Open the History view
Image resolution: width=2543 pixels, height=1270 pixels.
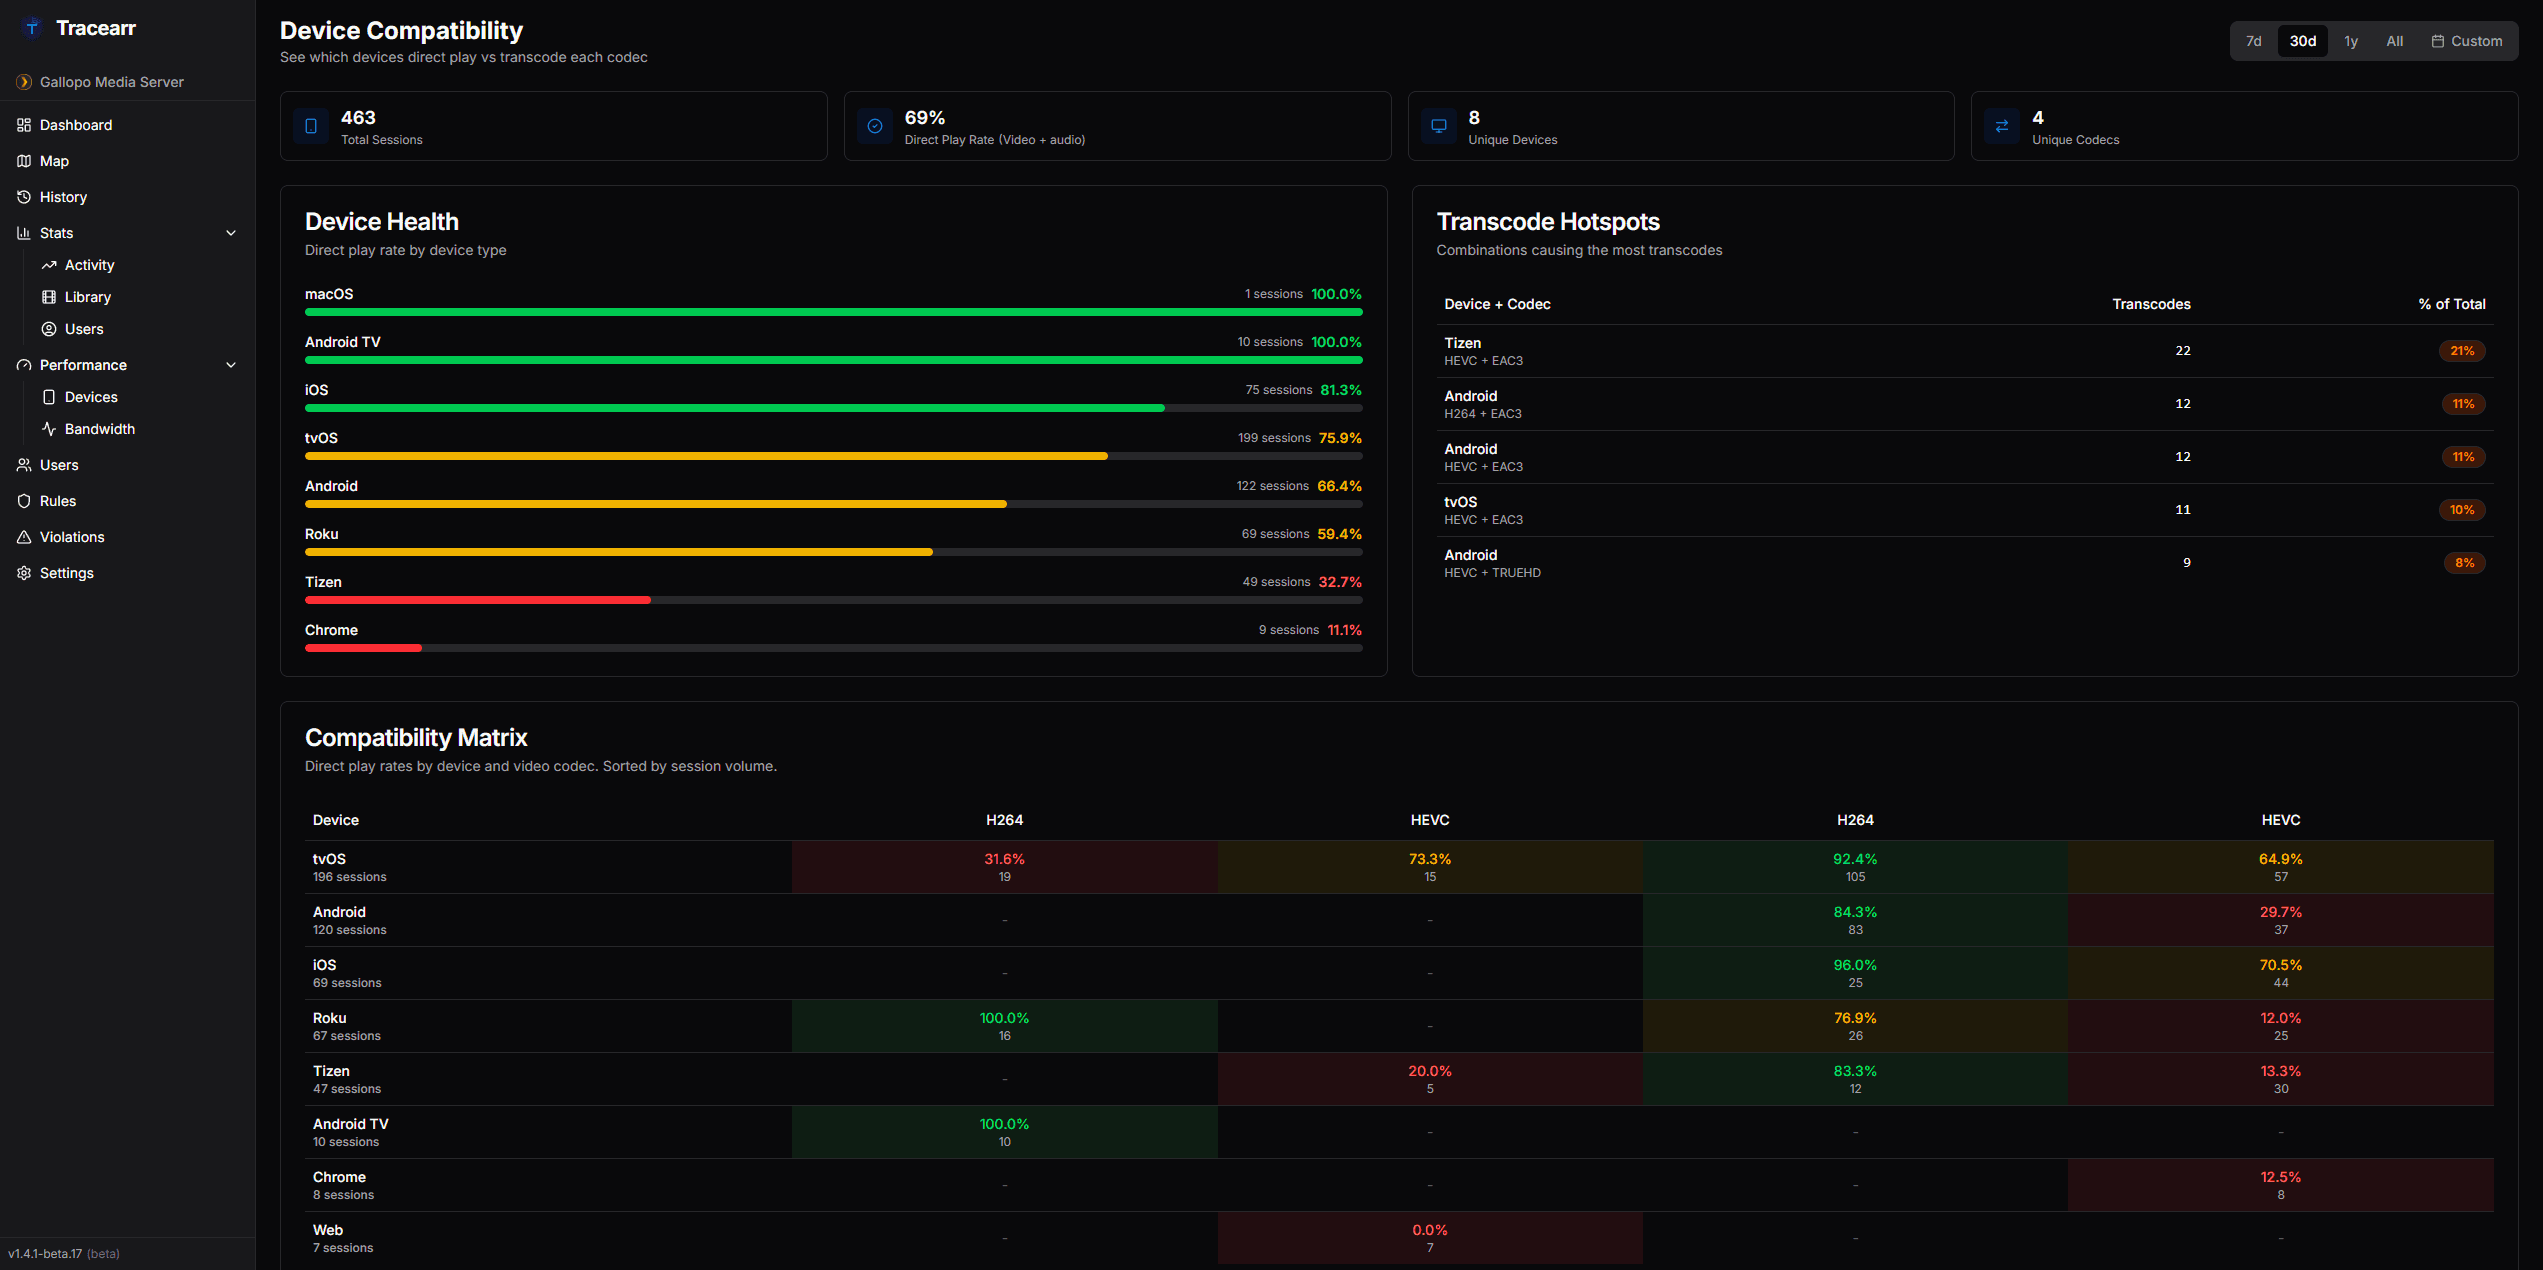(x=63, y=196)
